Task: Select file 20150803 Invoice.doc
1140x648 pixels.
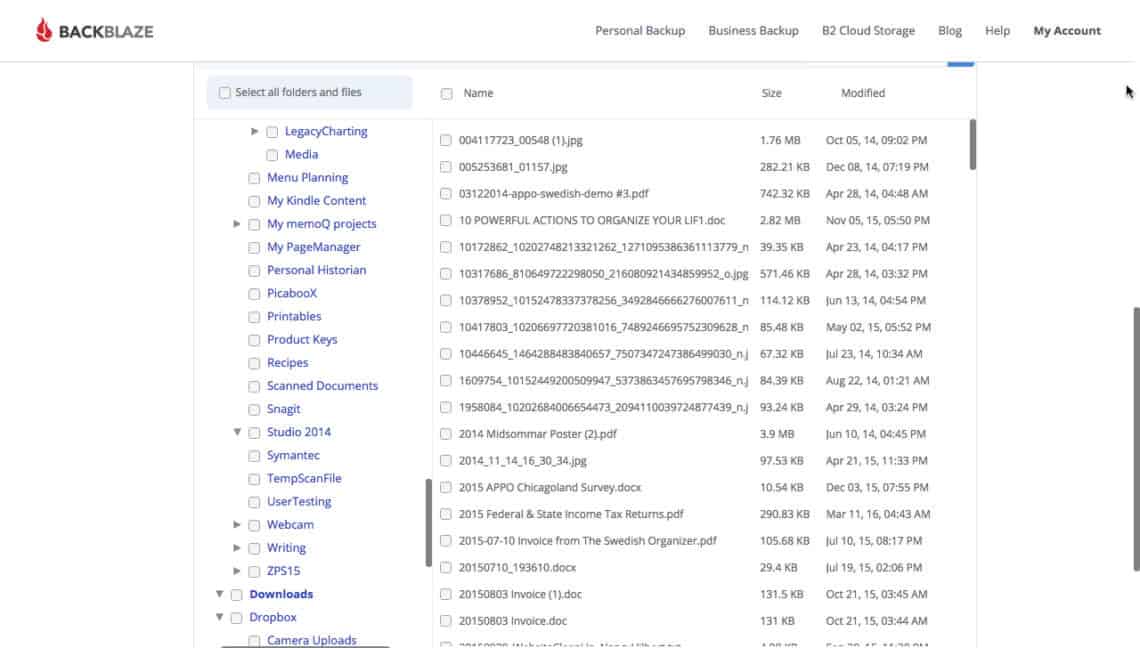Action: (513, 621)
